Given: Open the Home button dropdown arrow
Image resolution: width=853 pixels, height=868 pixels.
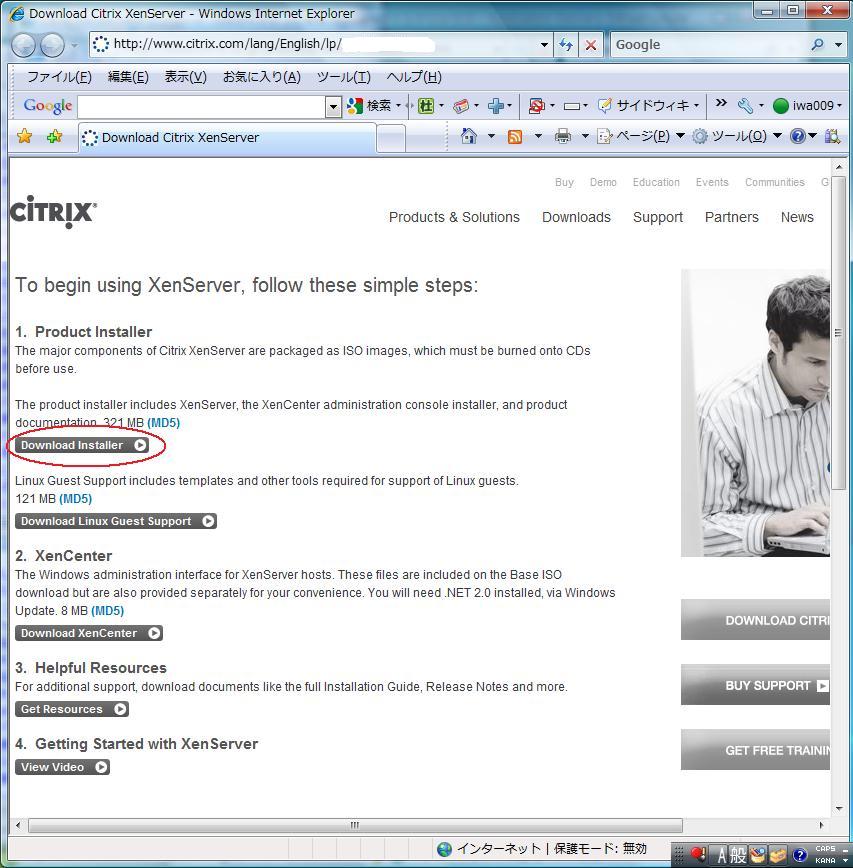Looking at the screenshot, I should pos(490,136).
